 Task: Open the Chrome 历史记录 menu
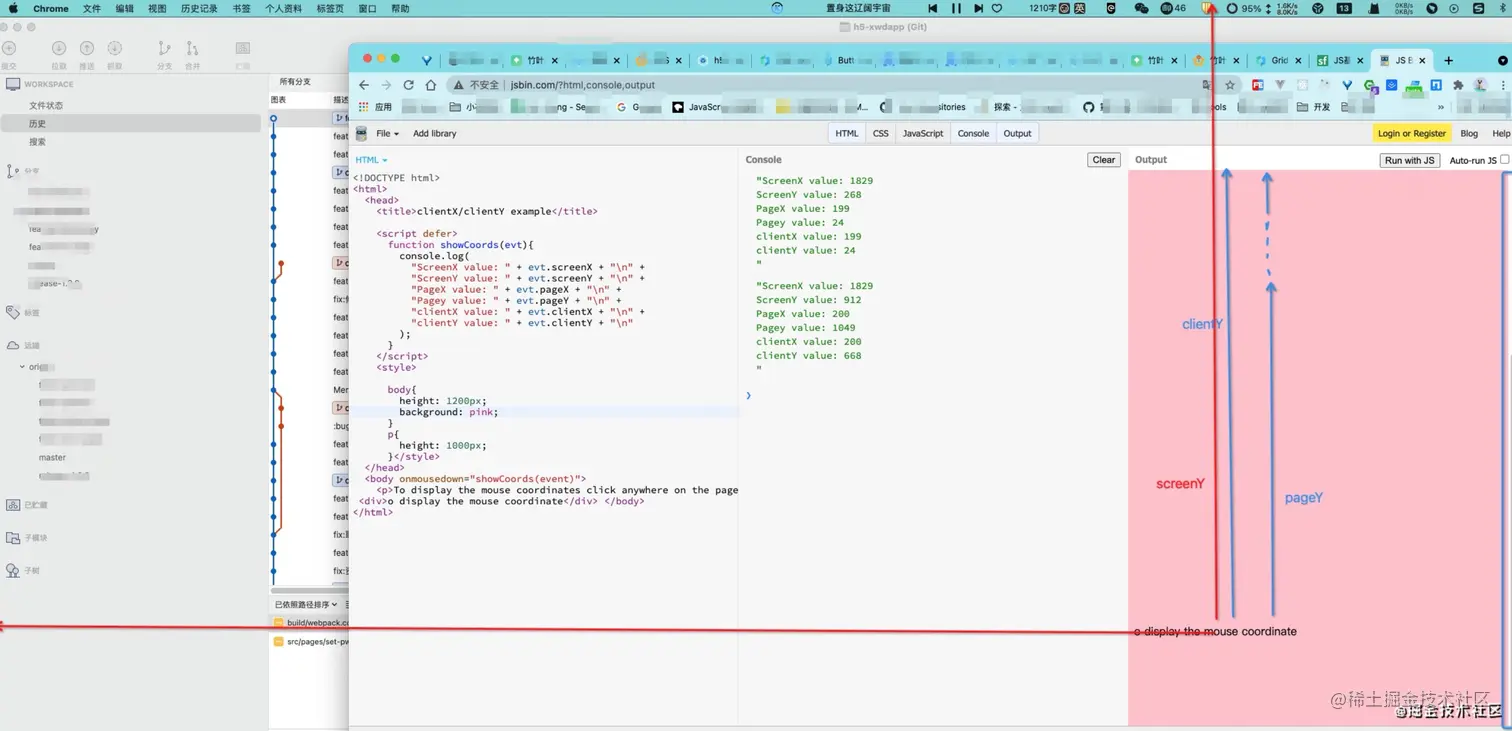tap(199, 8)
